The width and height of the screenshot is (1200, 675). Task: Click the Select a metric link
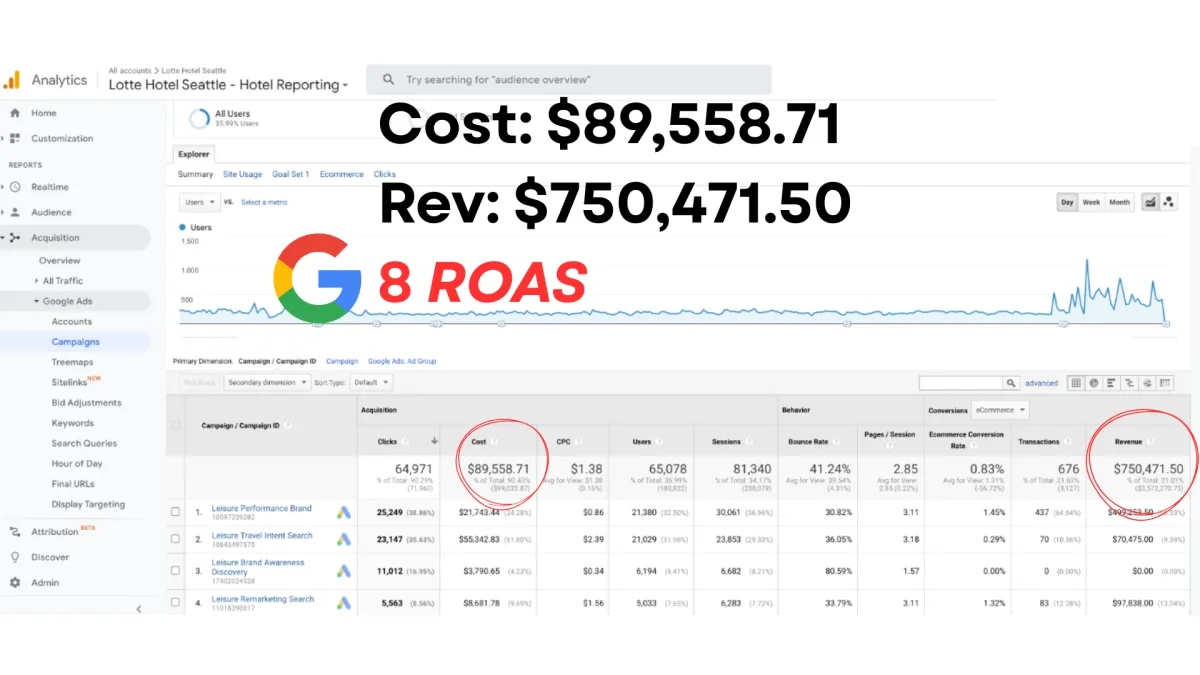coord(264,202)
